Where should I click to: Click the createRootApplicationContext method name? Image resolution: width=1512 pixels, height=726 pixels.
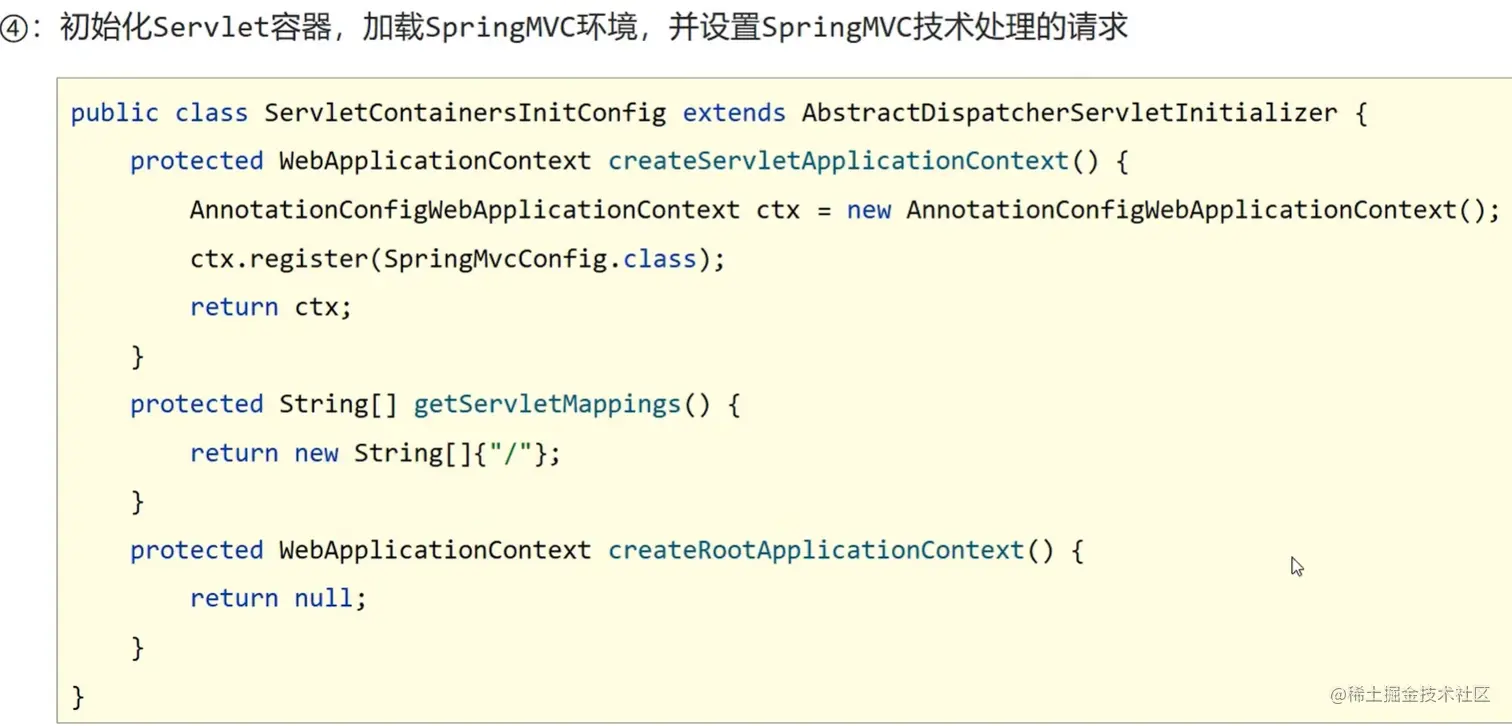click(x=816, y=550)
